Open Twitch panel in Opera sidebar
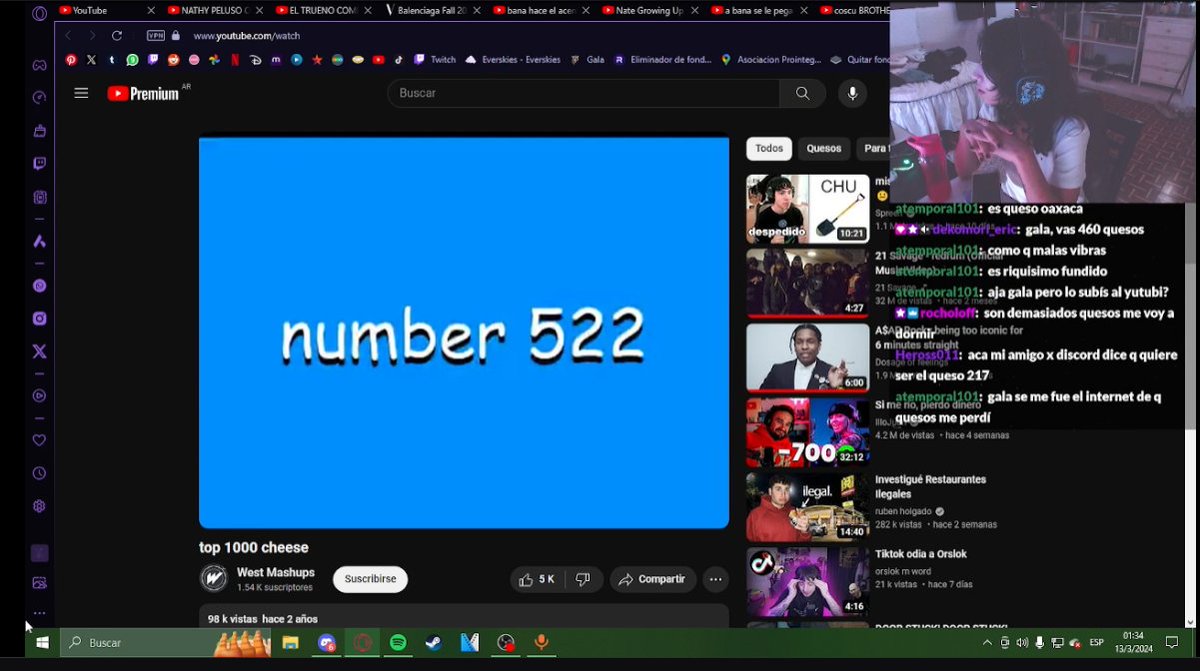This screenshot has width=1200, height=671. pos(39,163)
